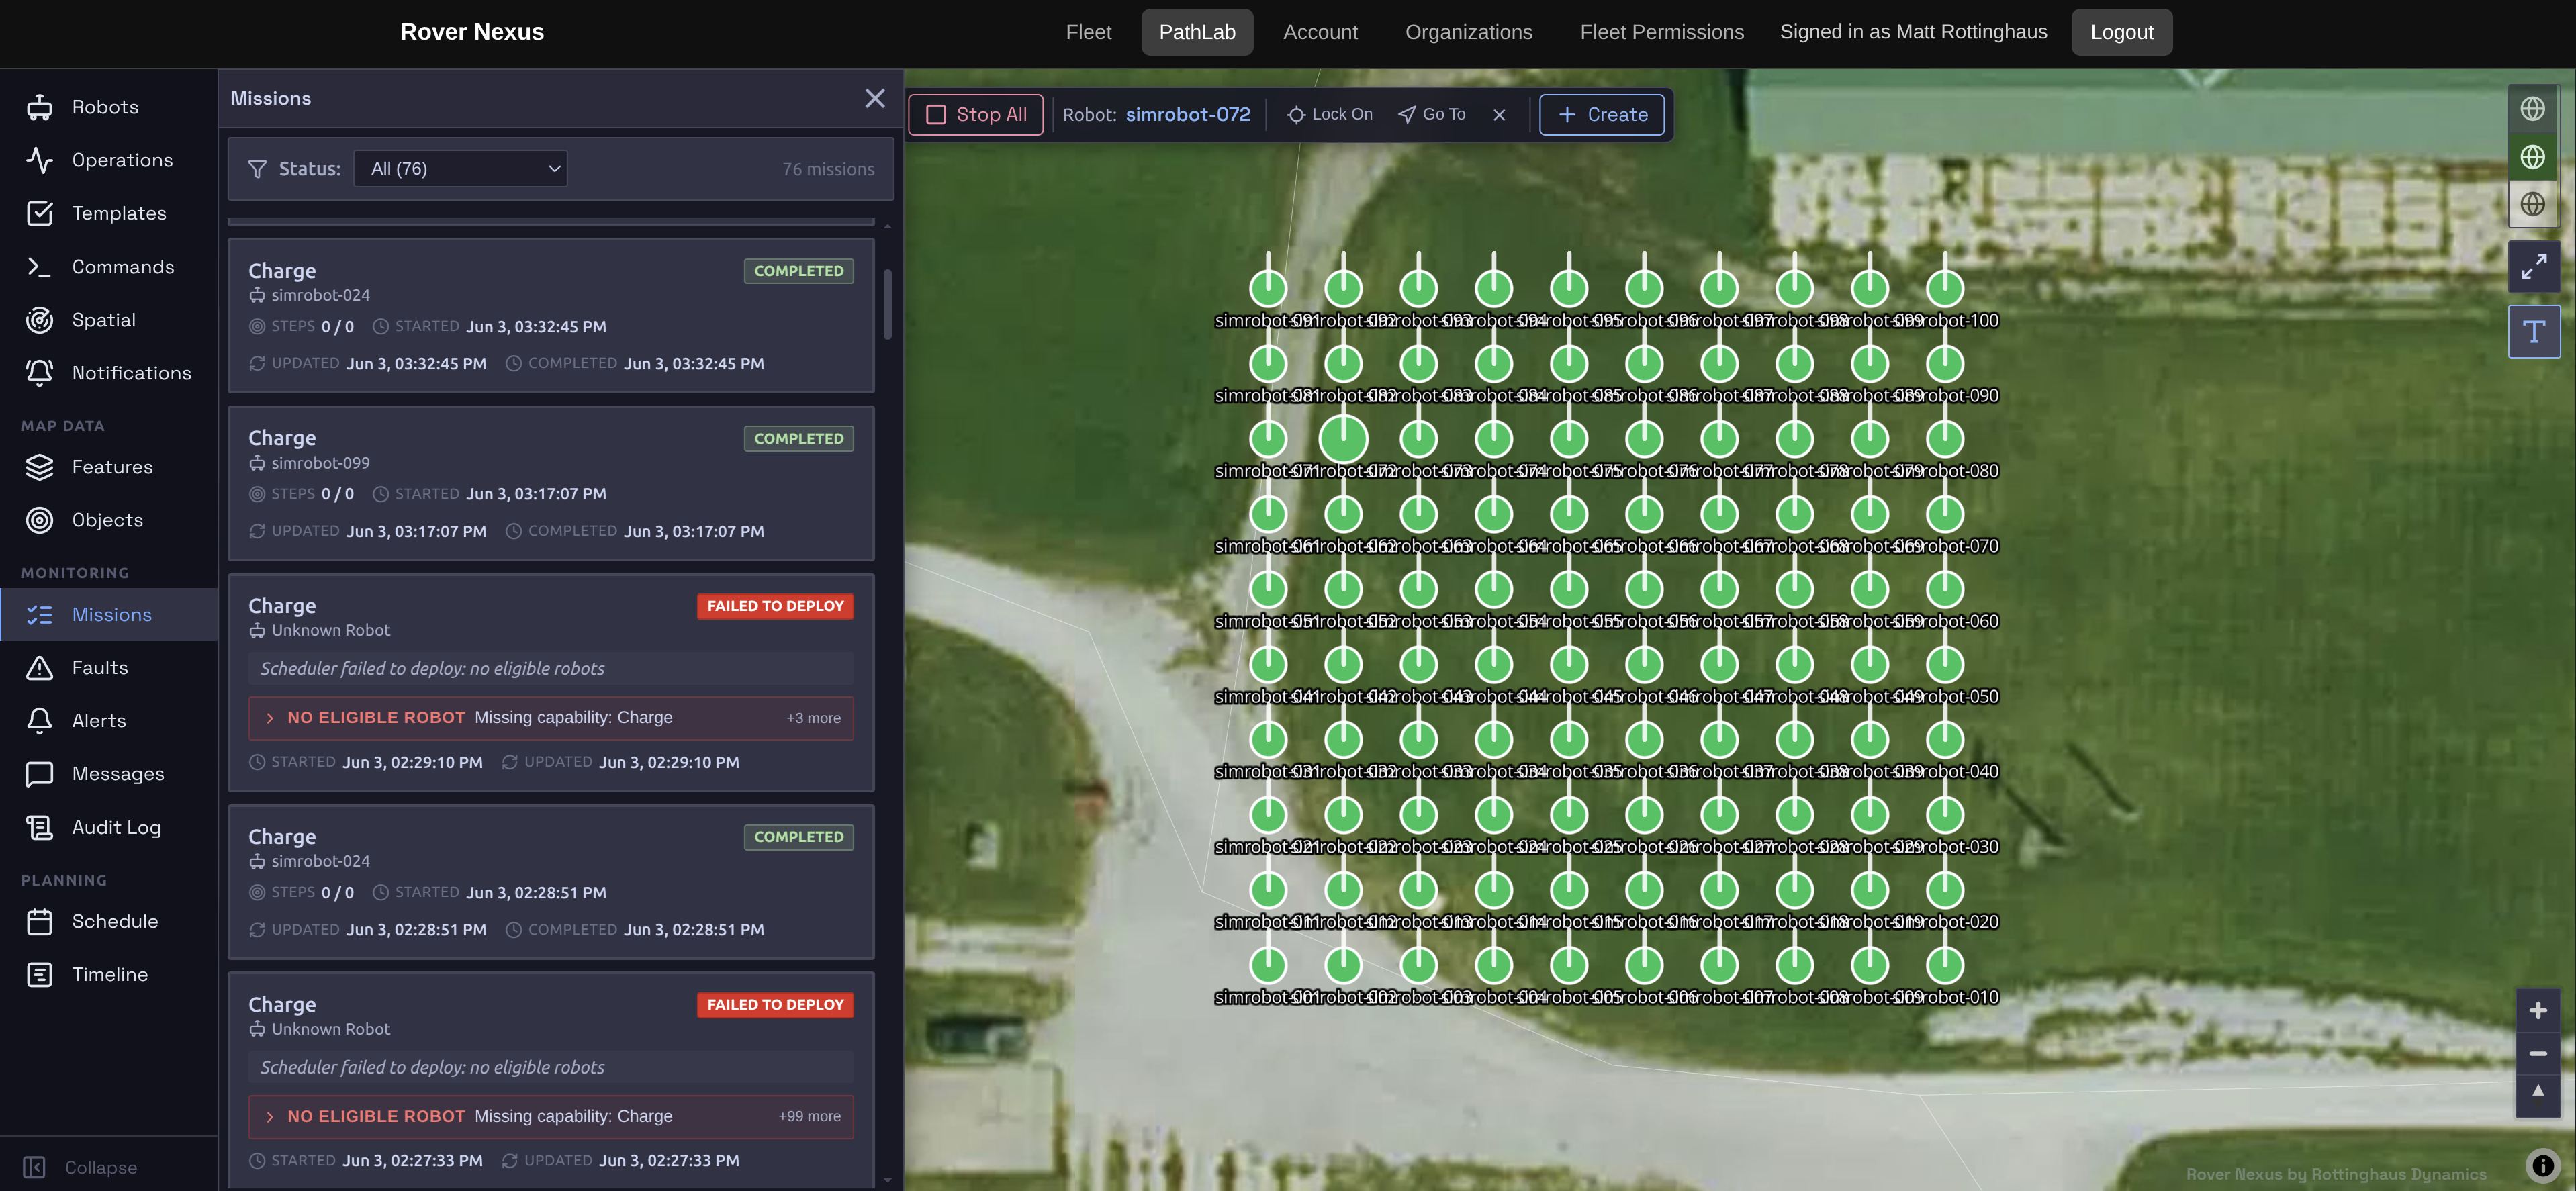Open Spatial view
This screenshot has width=2576, height=1191.
pyautogui.click(x=108, y=320)
